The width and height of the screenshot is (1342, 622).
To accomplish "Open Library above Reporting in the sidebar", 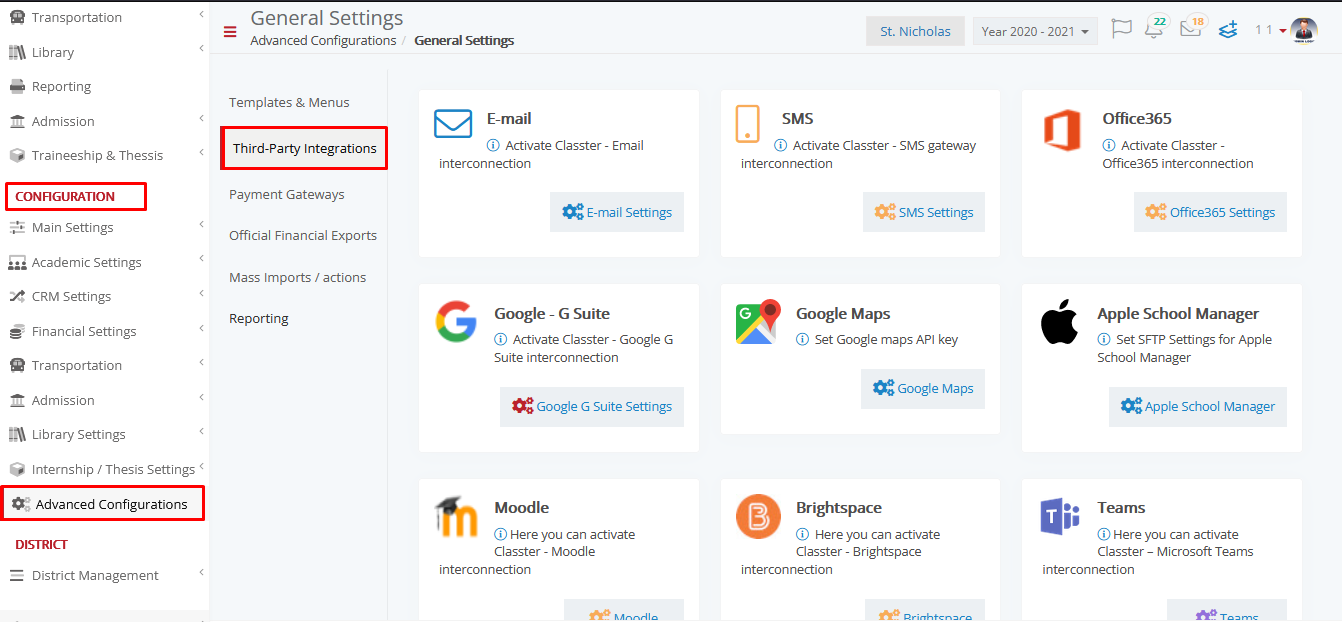I will (x=53, y=52).
